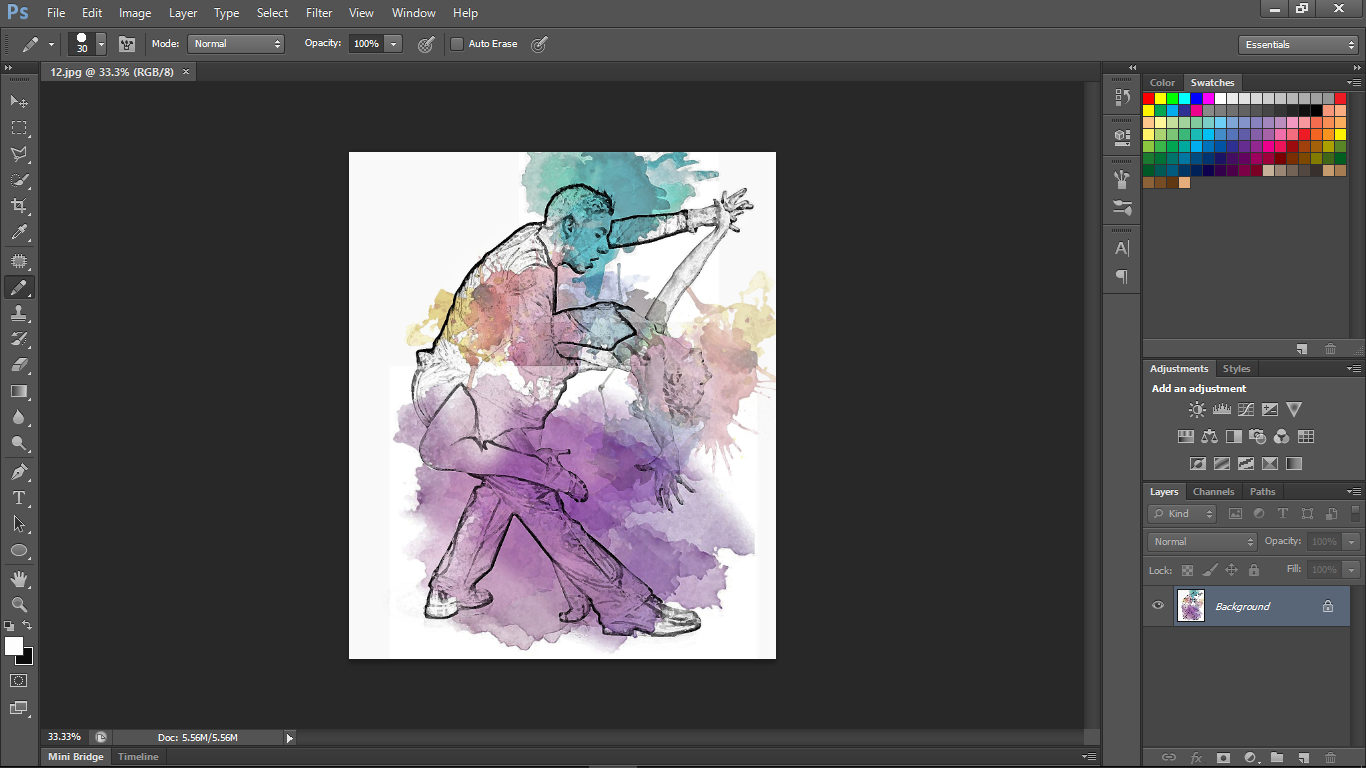Enable the Auto Erase checkbox
The width and height of the screenshot is (1366, 768).
click(457, 44)
